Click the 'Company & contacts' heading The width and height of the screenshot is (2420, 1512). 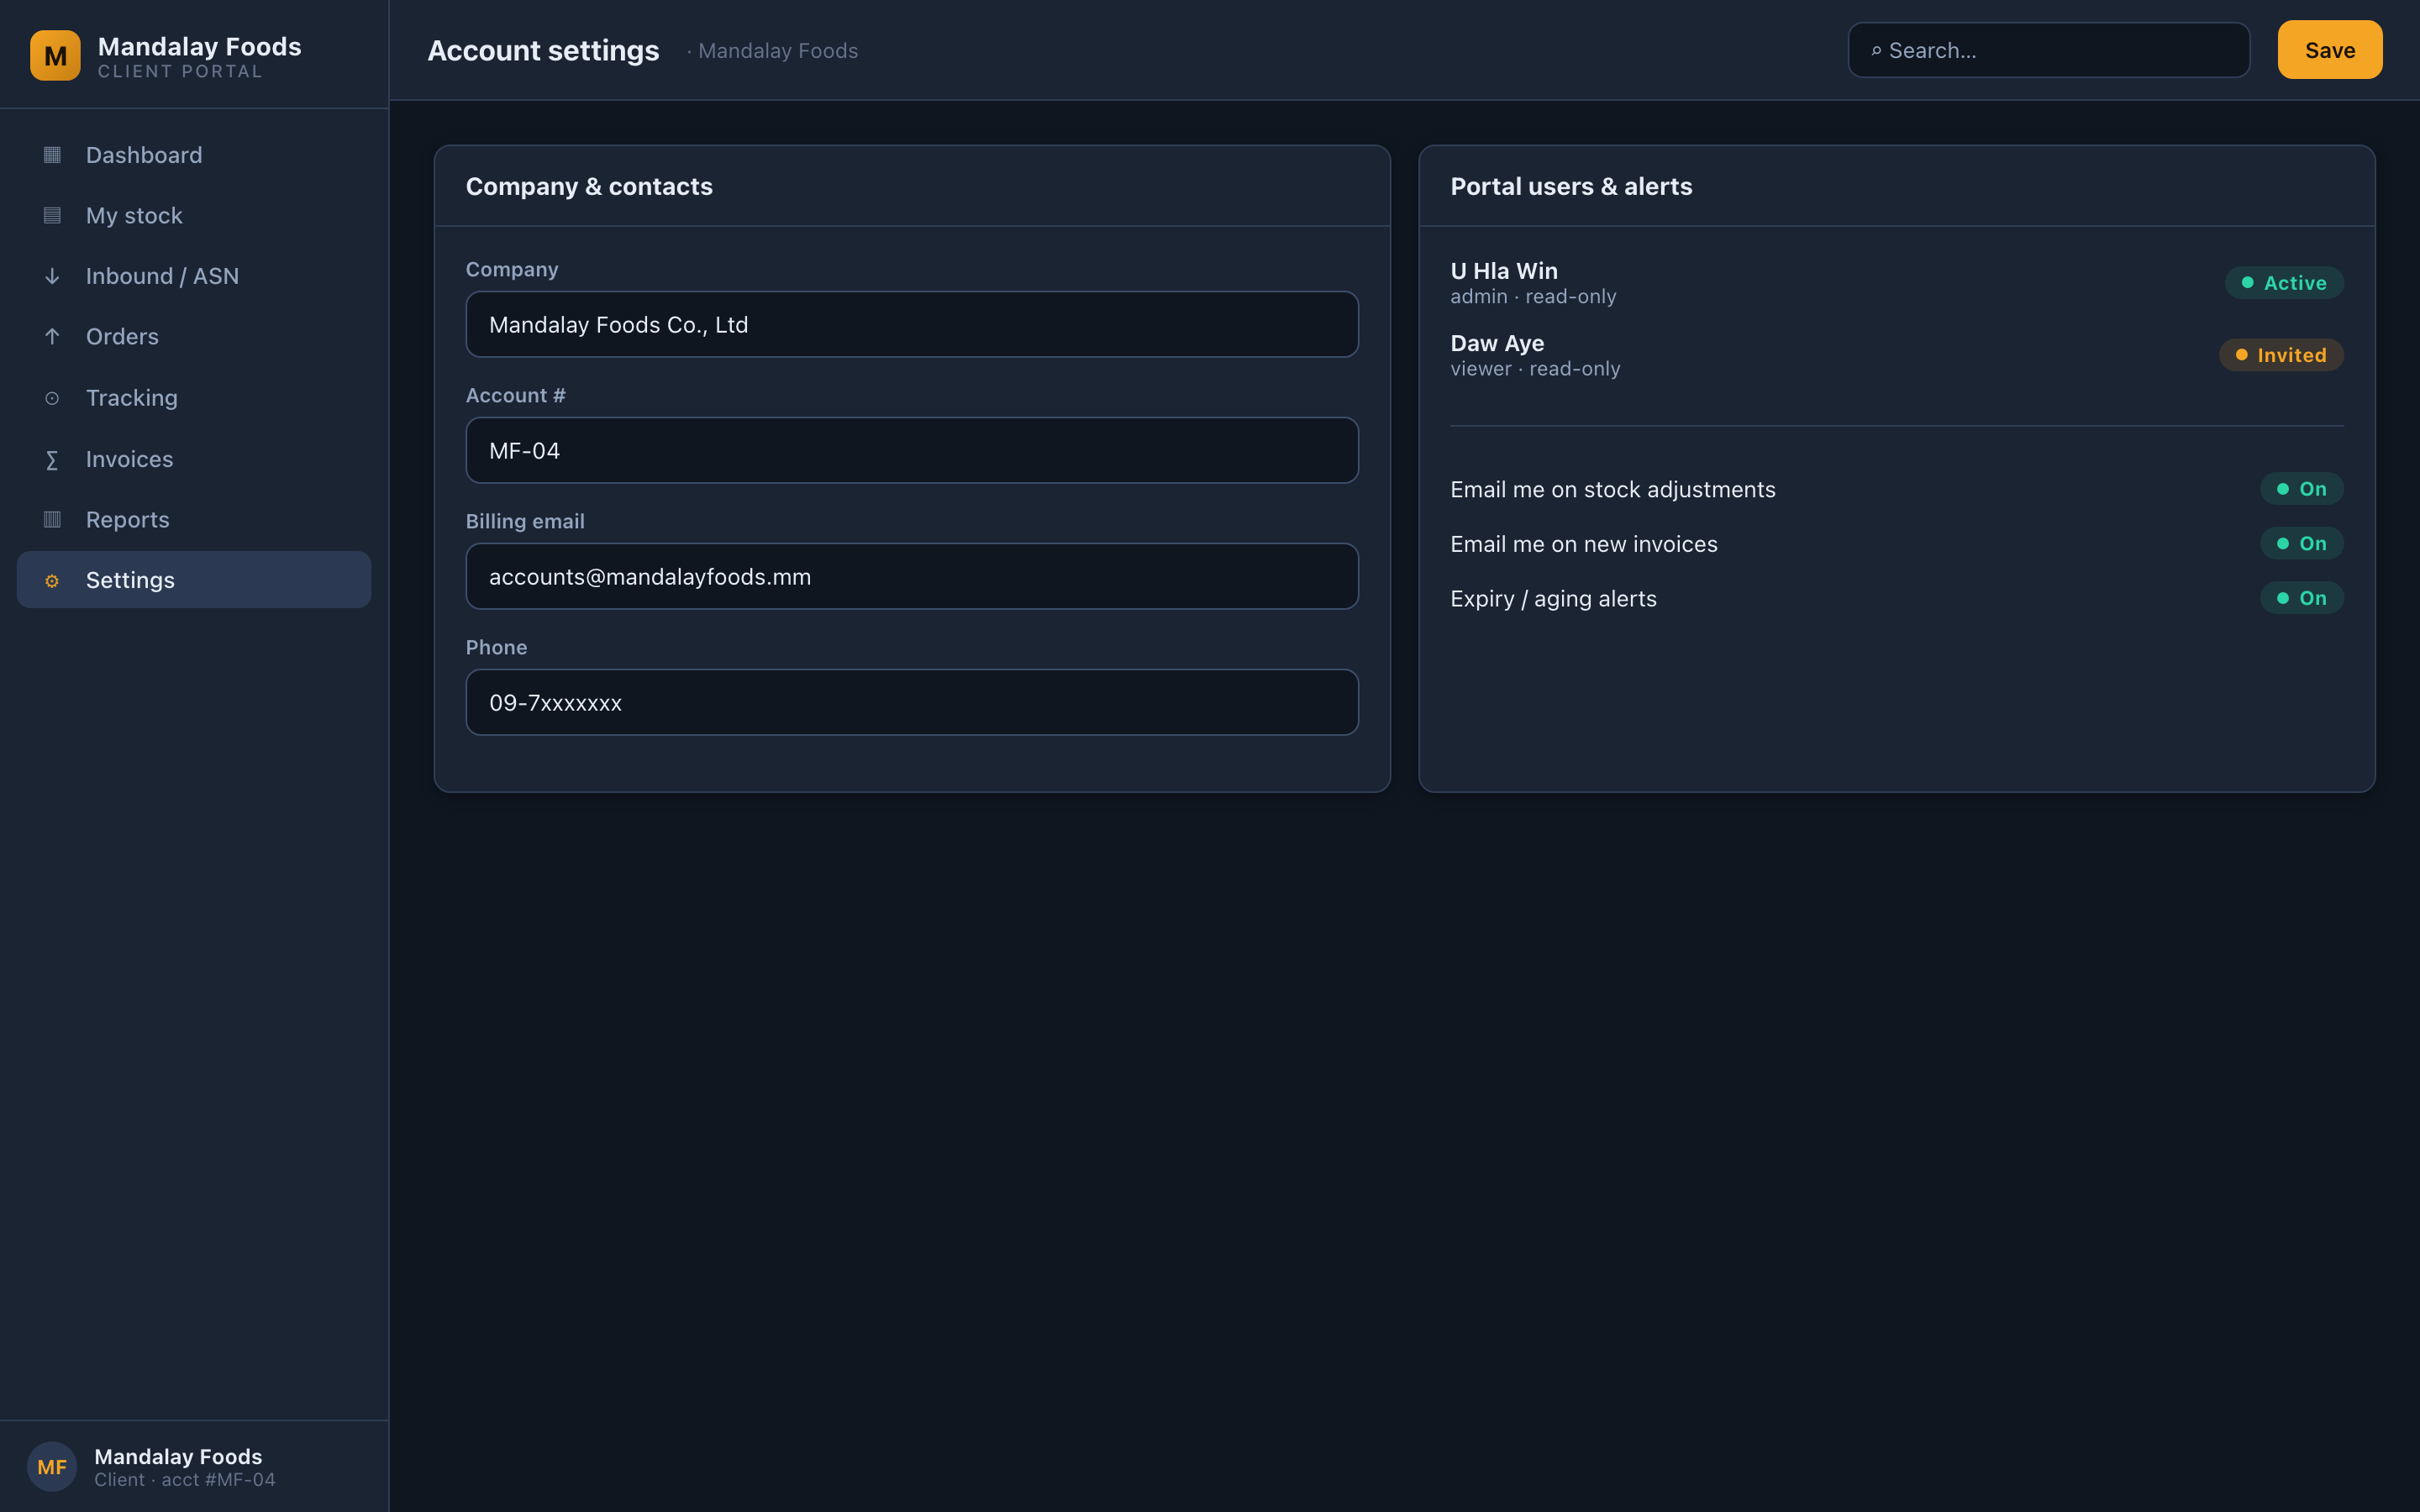pyautogui.click(x=589, y=186)
